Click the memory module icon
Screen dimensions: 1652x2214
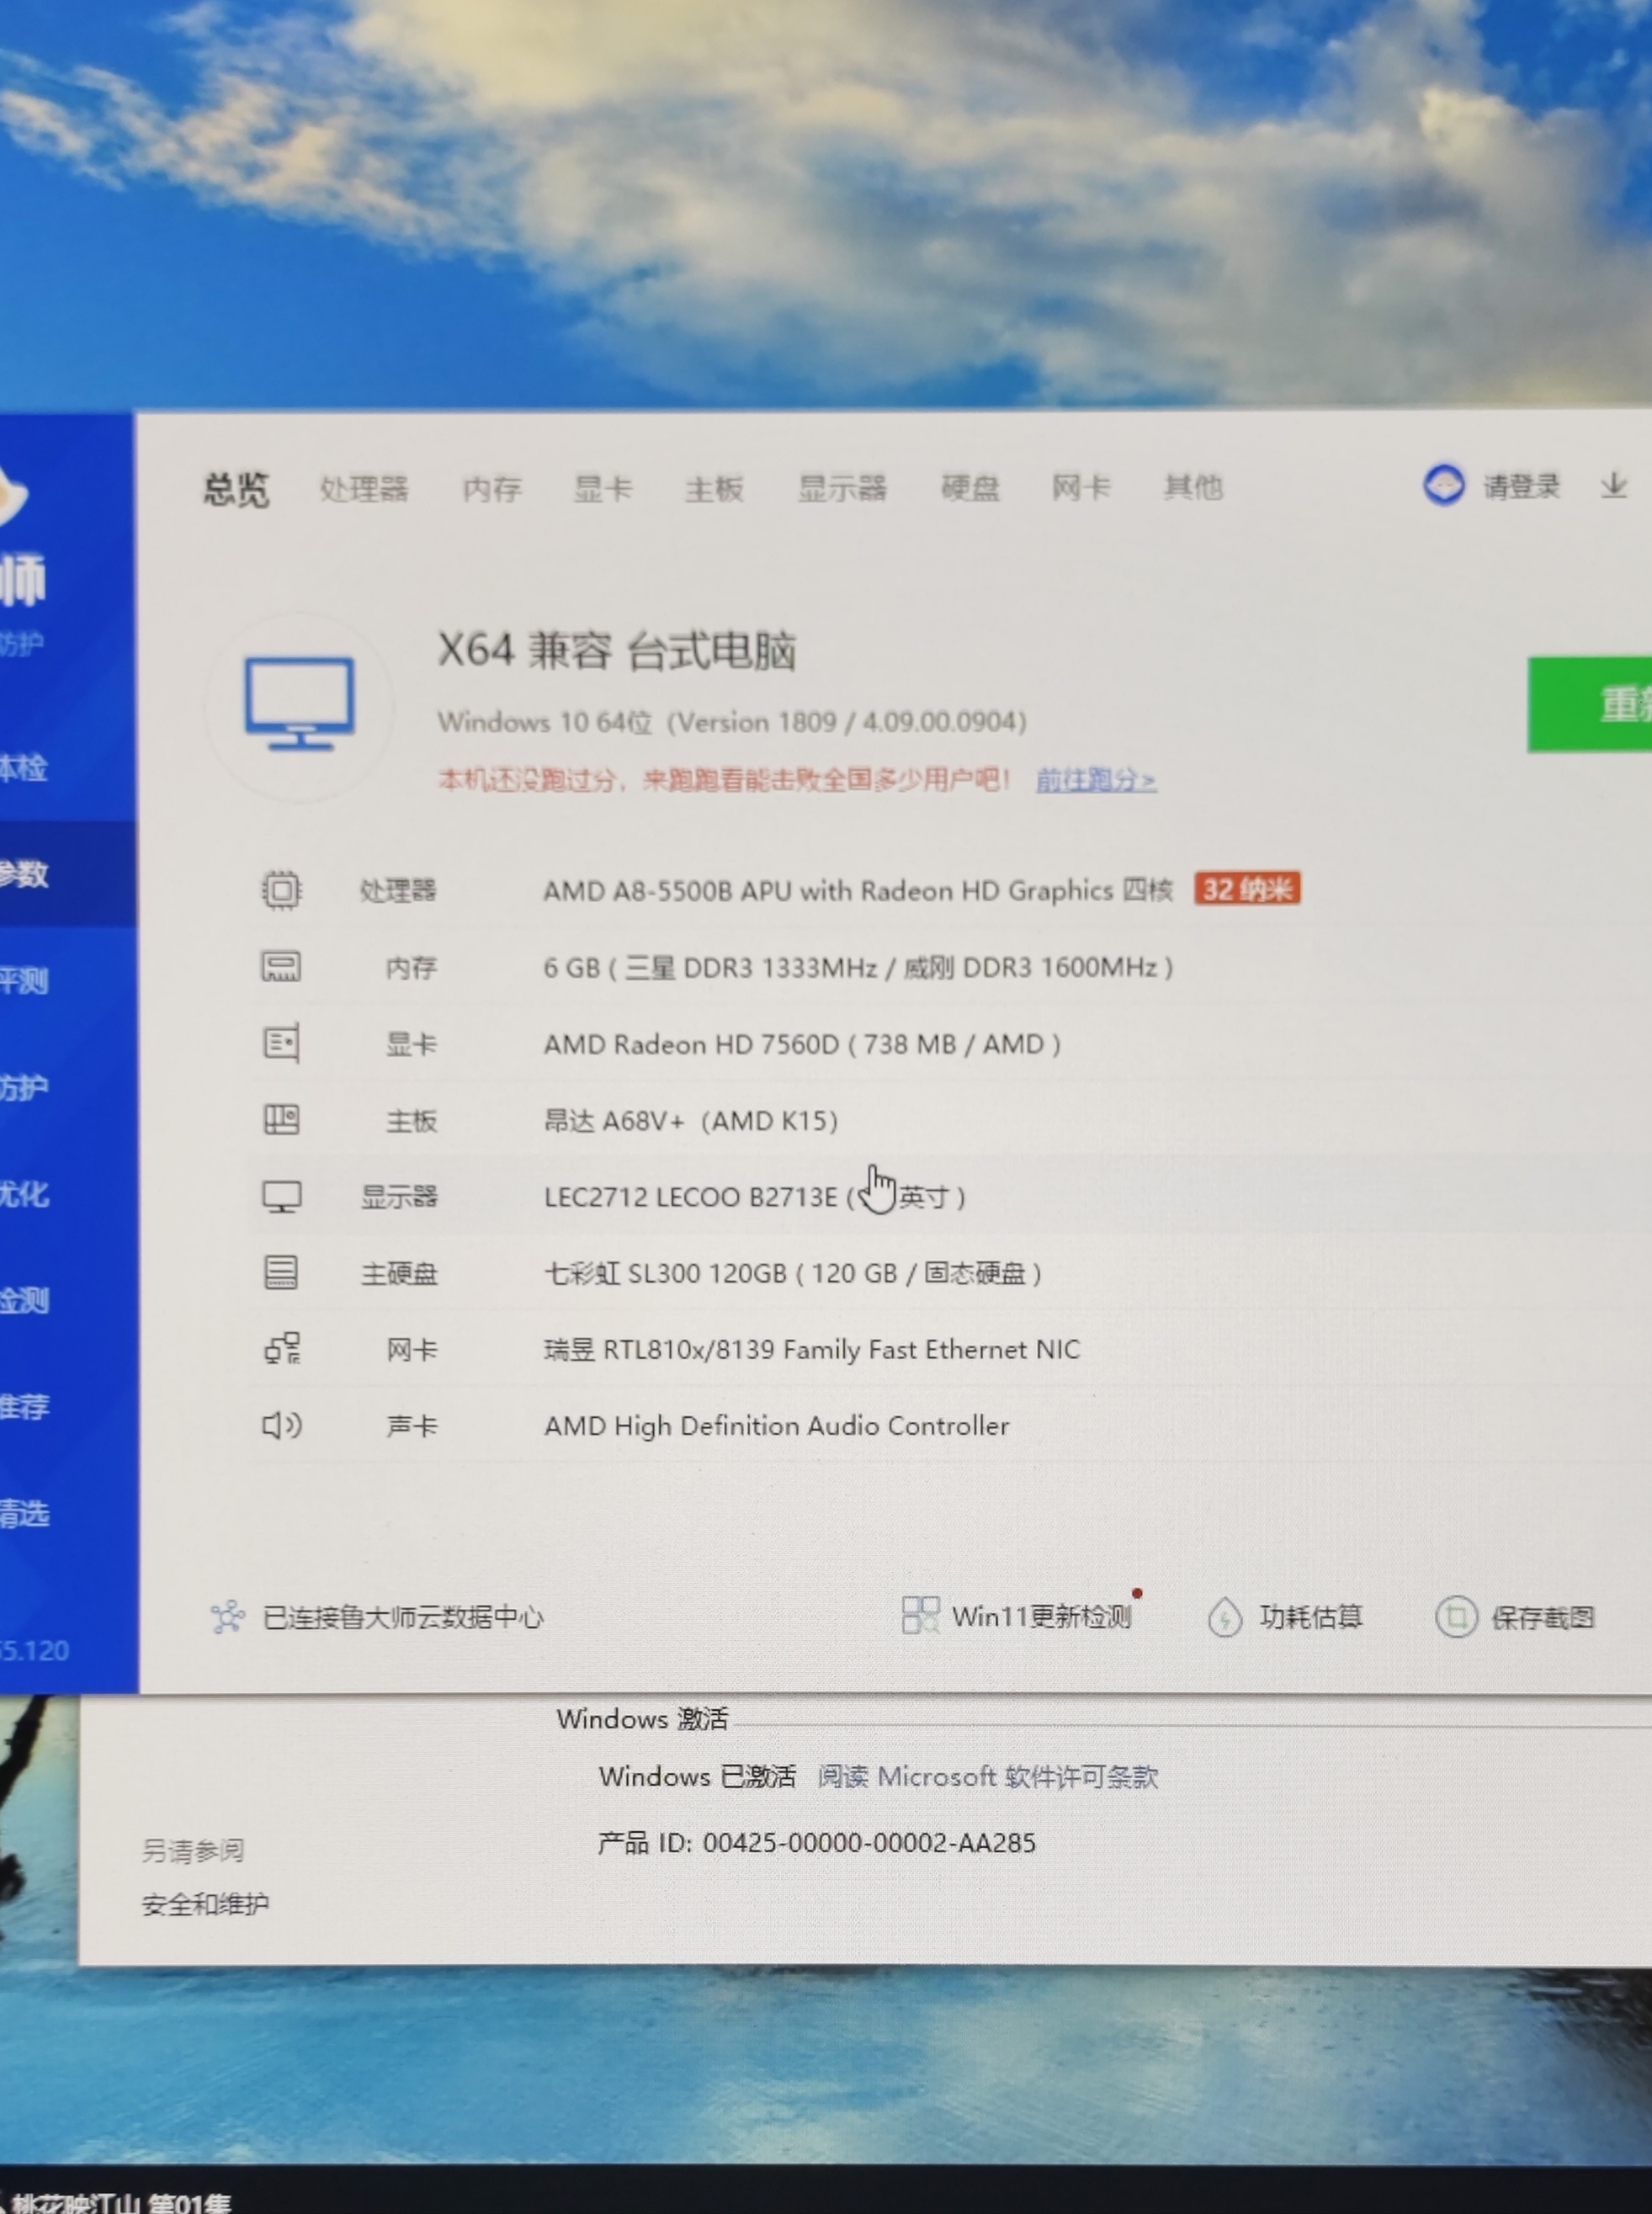281,966
